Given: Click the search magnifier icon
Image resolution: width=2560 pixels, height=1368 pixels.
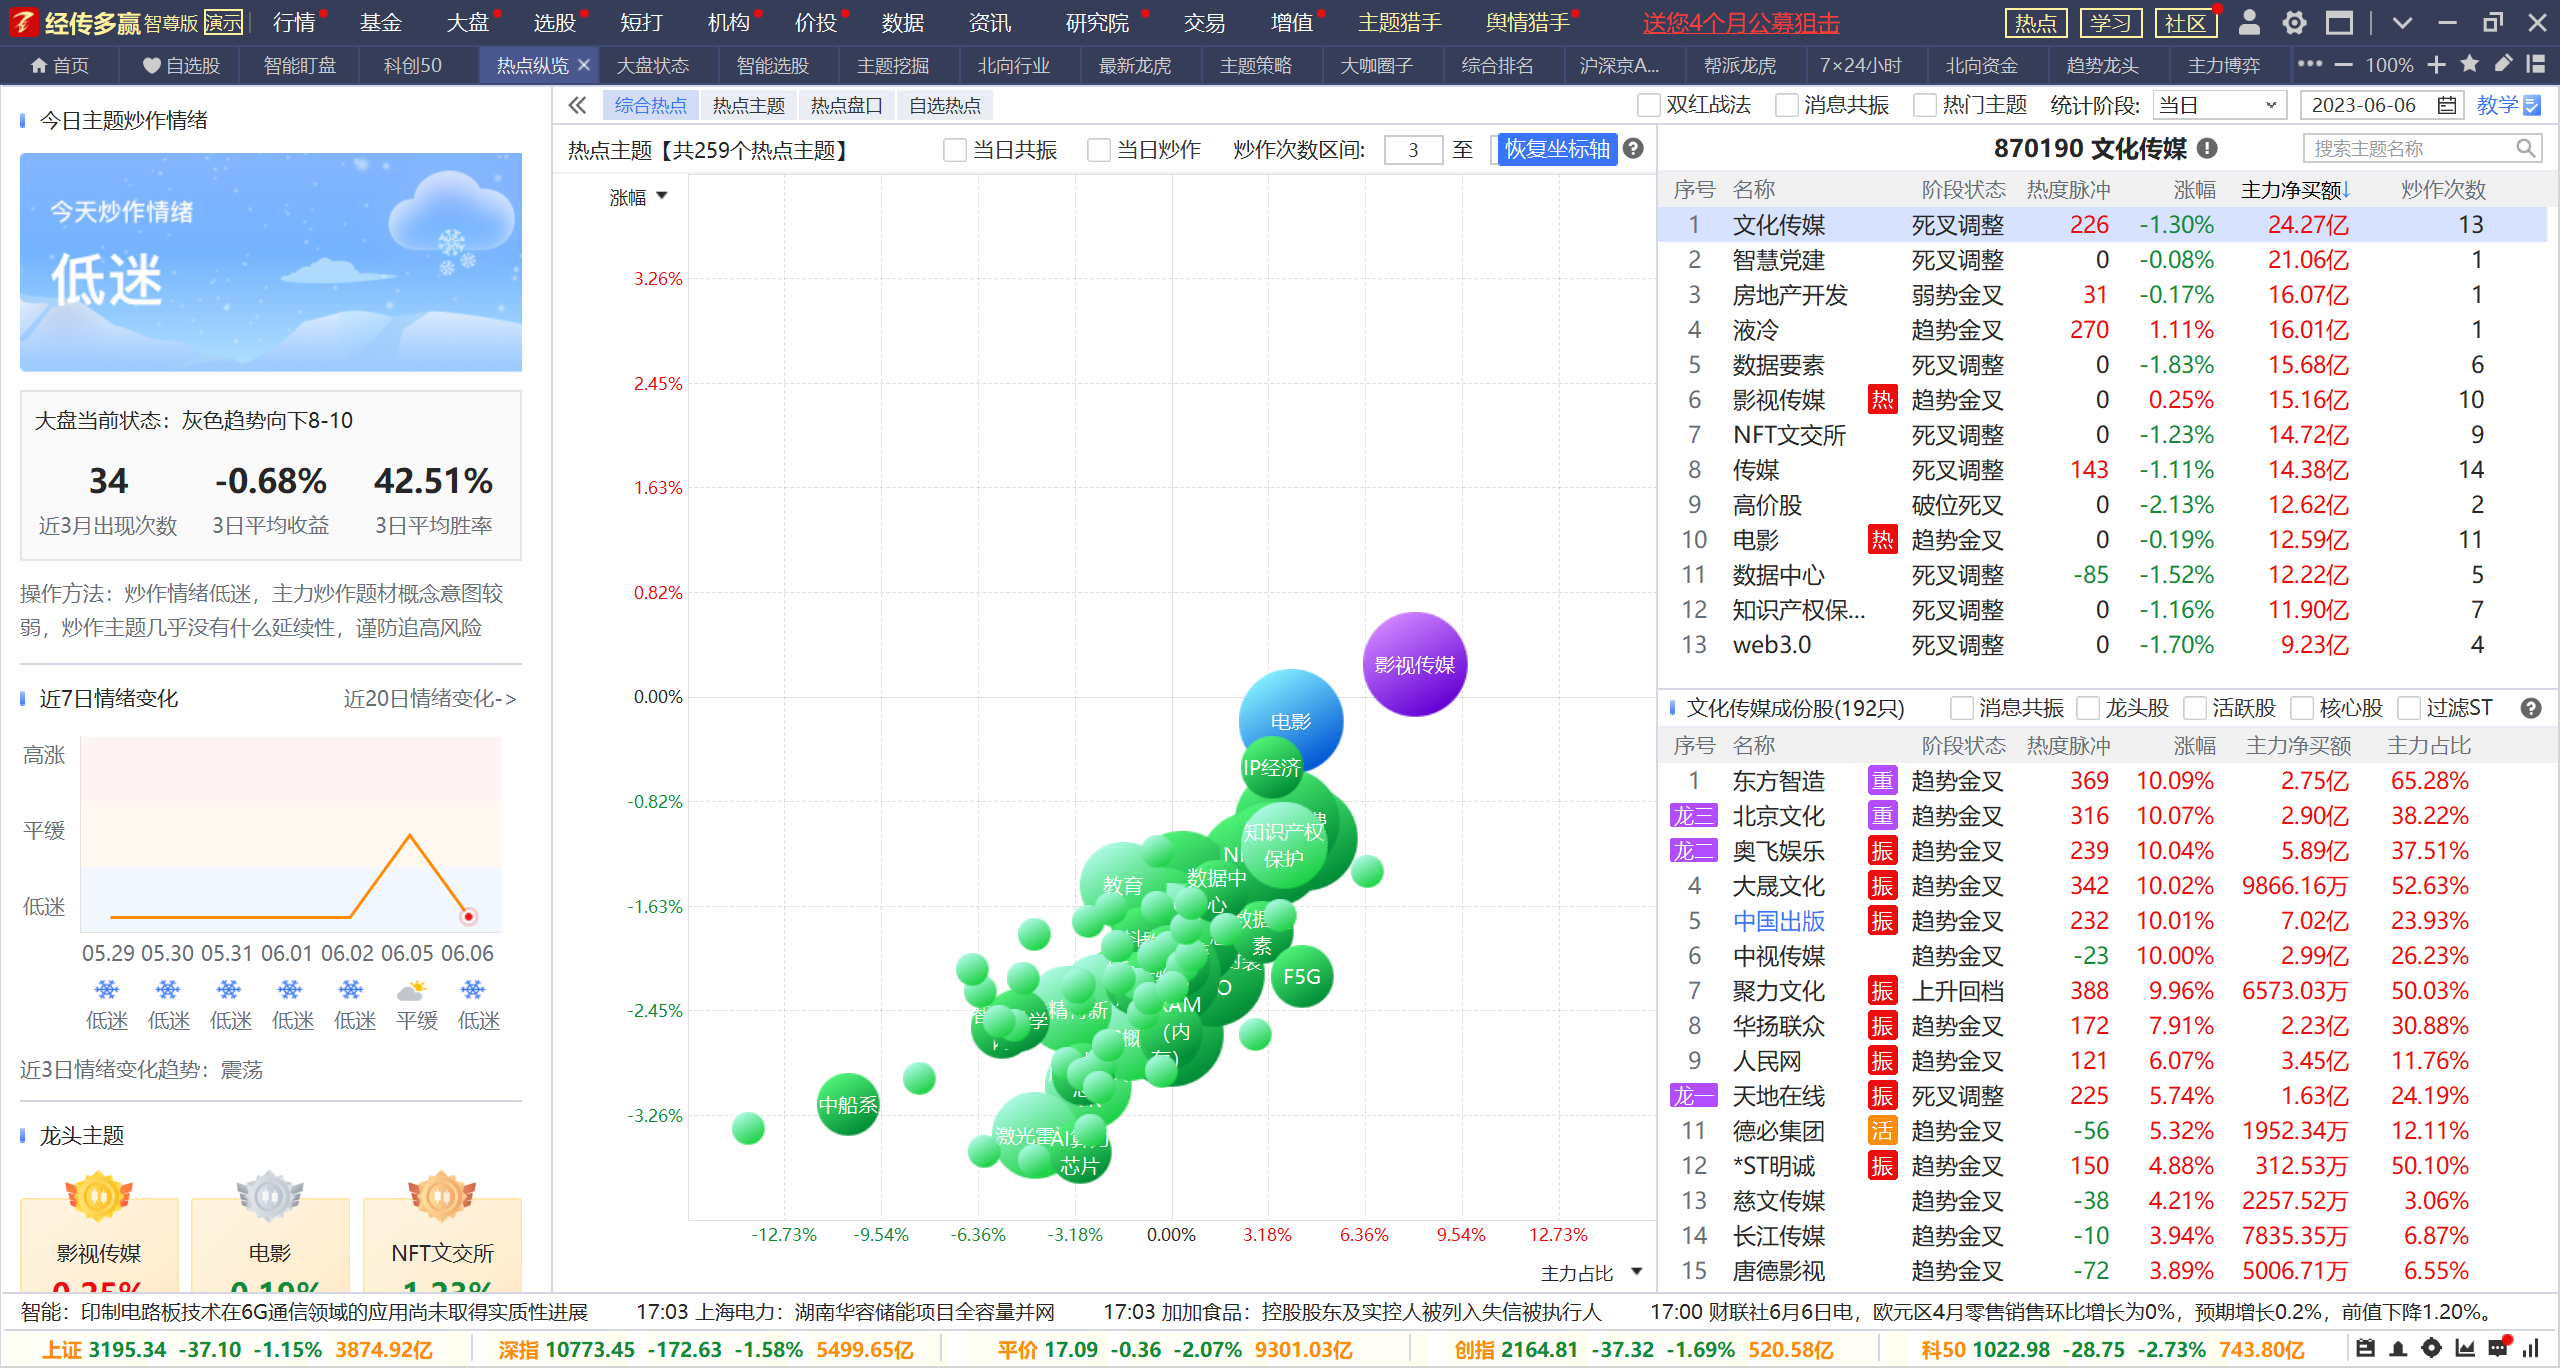Looking at the screenshot, I should (x=2525, y=149).
